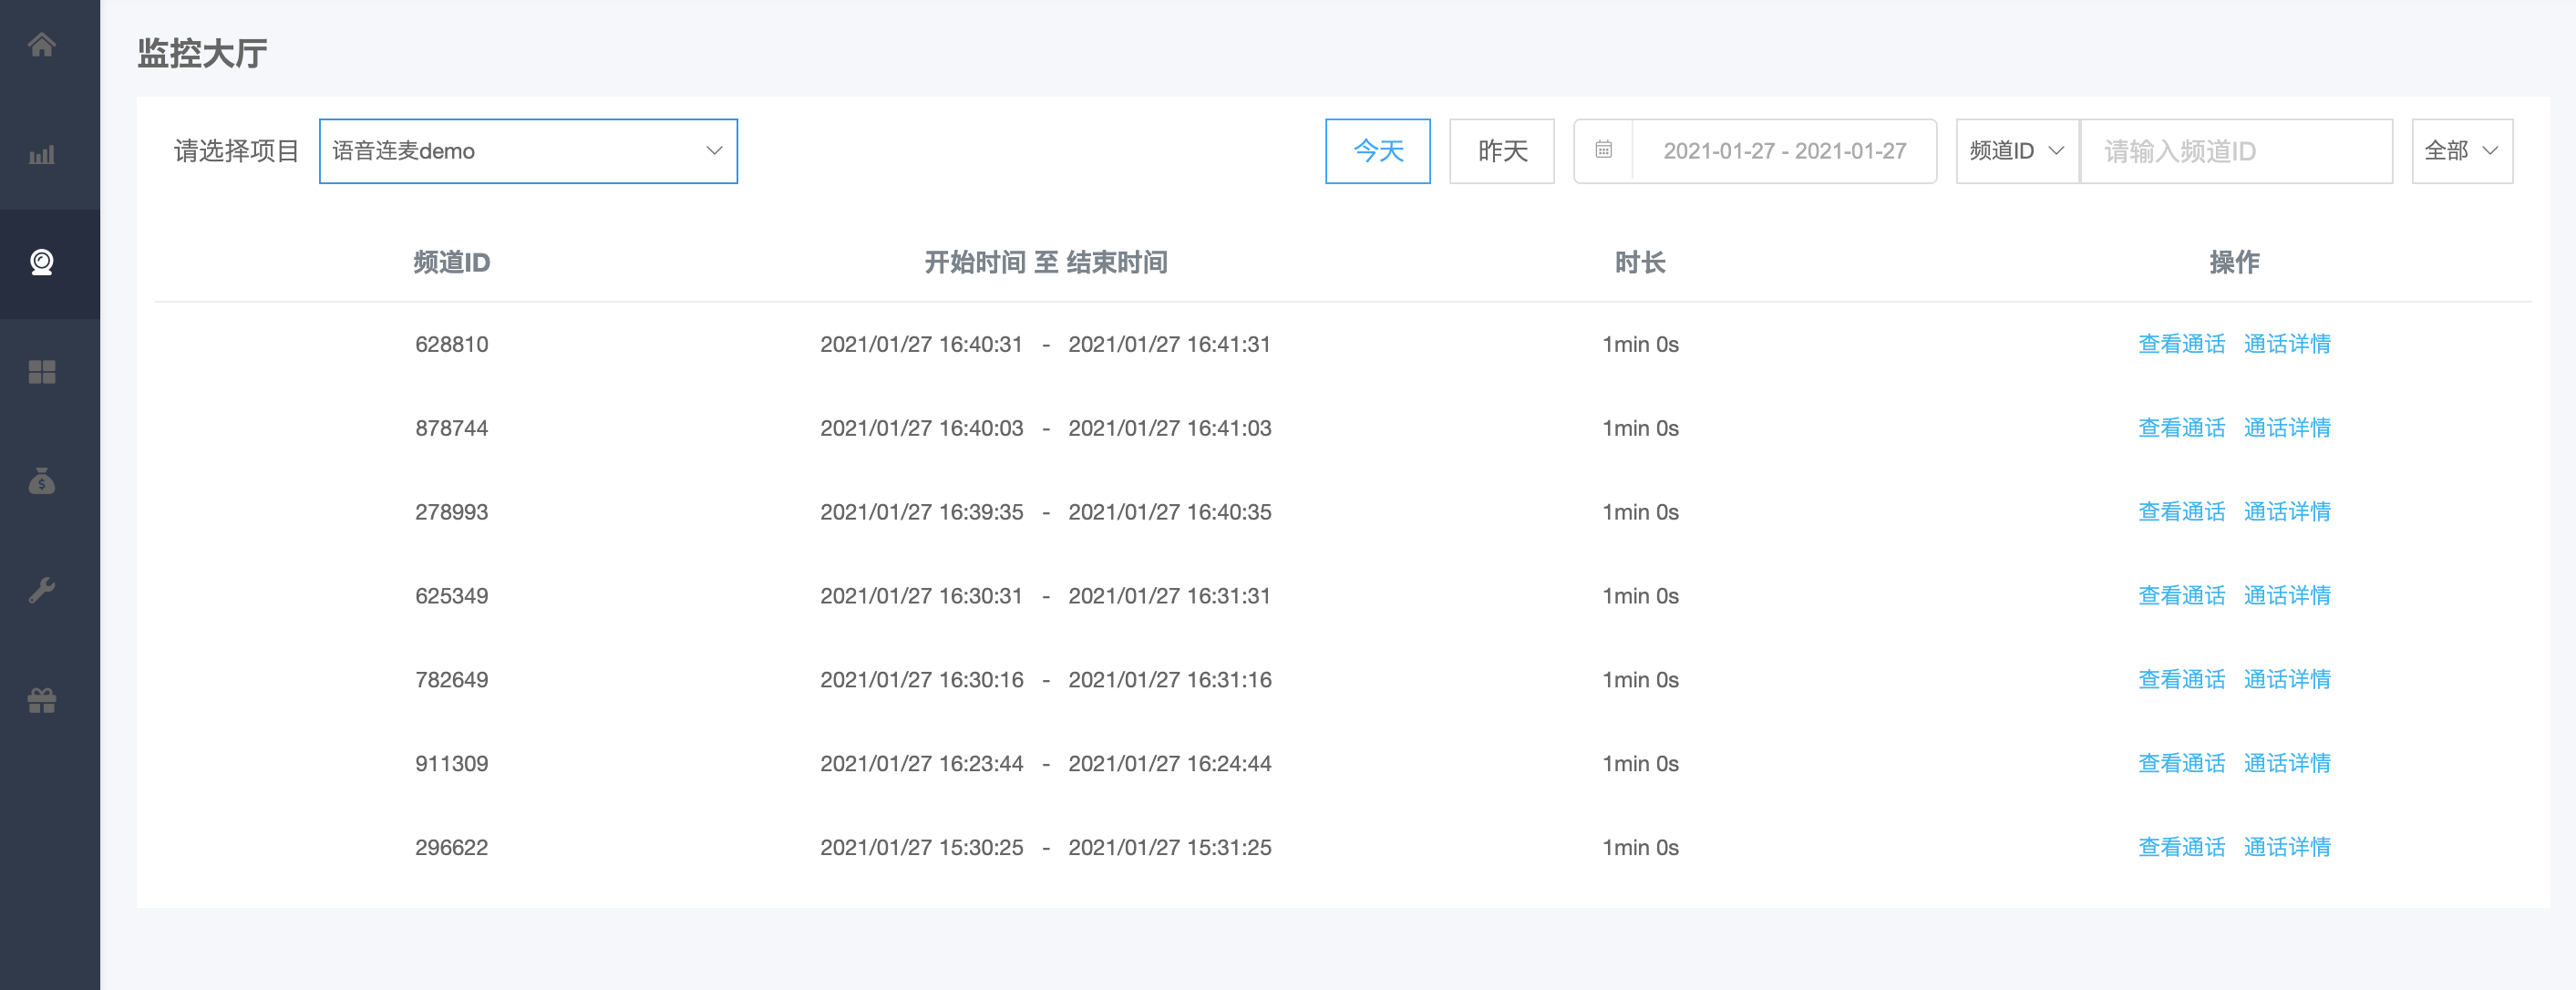2576x990 pixels.
Task: Click 通话详情 for channel 278993
Action: tap(2287, 512)
